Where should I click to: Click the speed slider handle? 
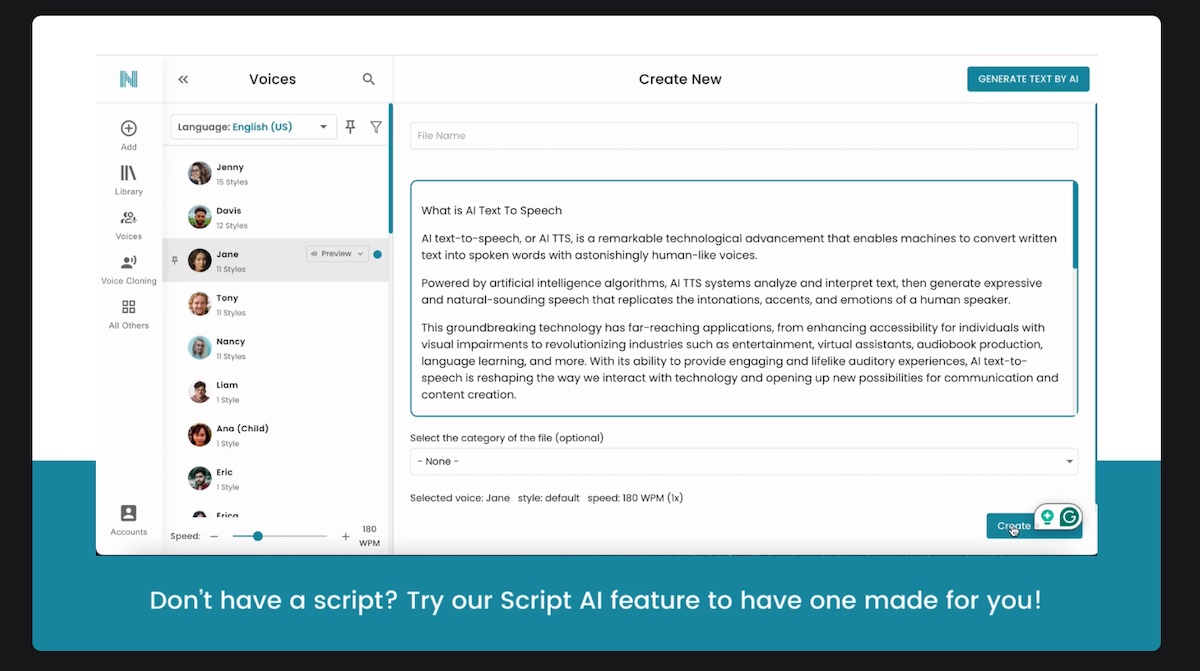258,537
